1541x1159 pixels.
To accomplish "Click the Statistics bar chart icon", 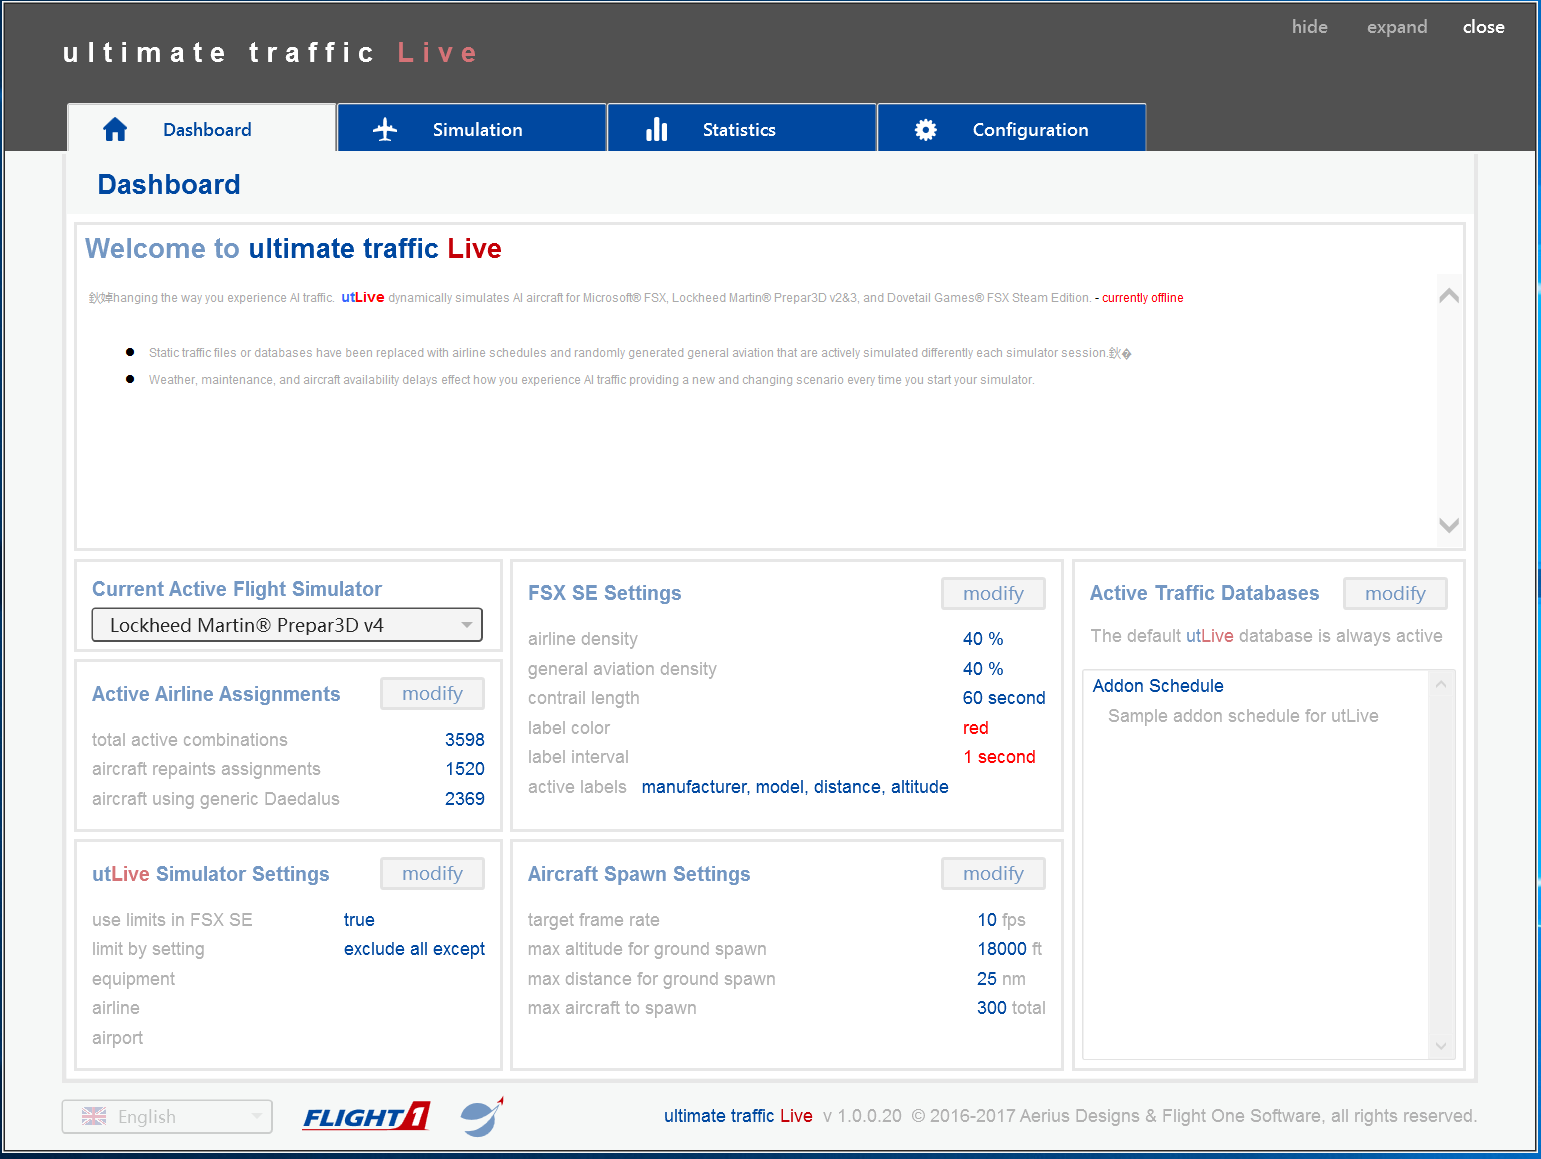I will 656,130.
